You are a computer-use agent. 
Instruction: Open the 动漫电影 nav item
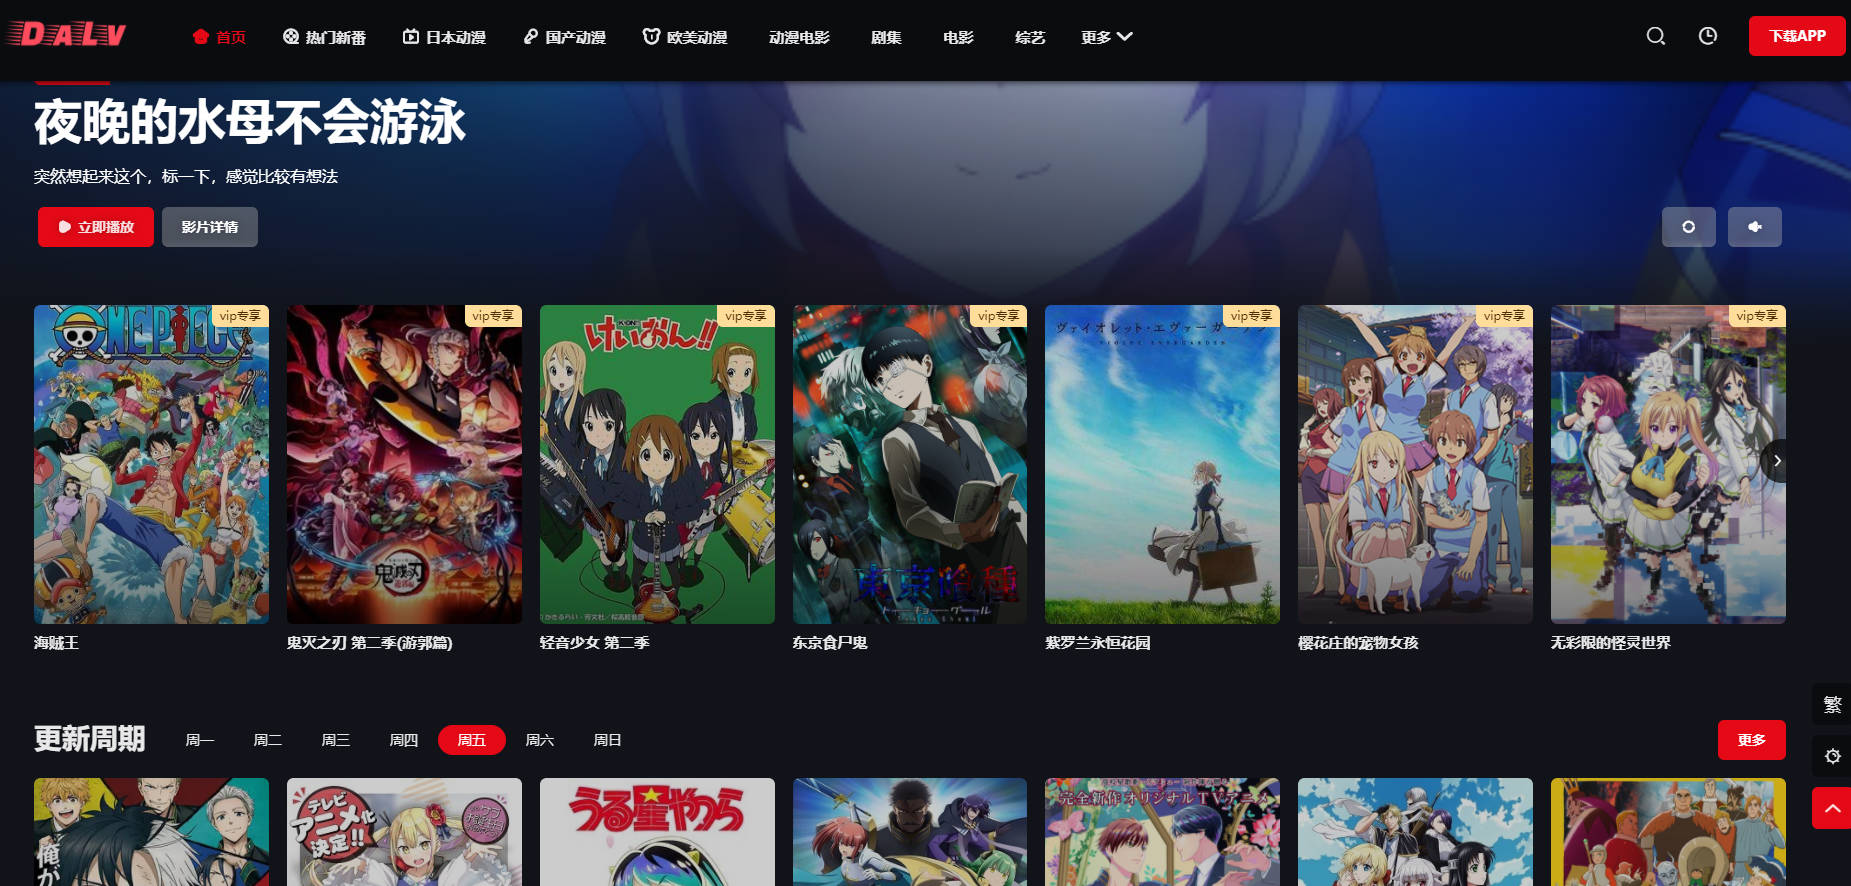tap(799, 37)
